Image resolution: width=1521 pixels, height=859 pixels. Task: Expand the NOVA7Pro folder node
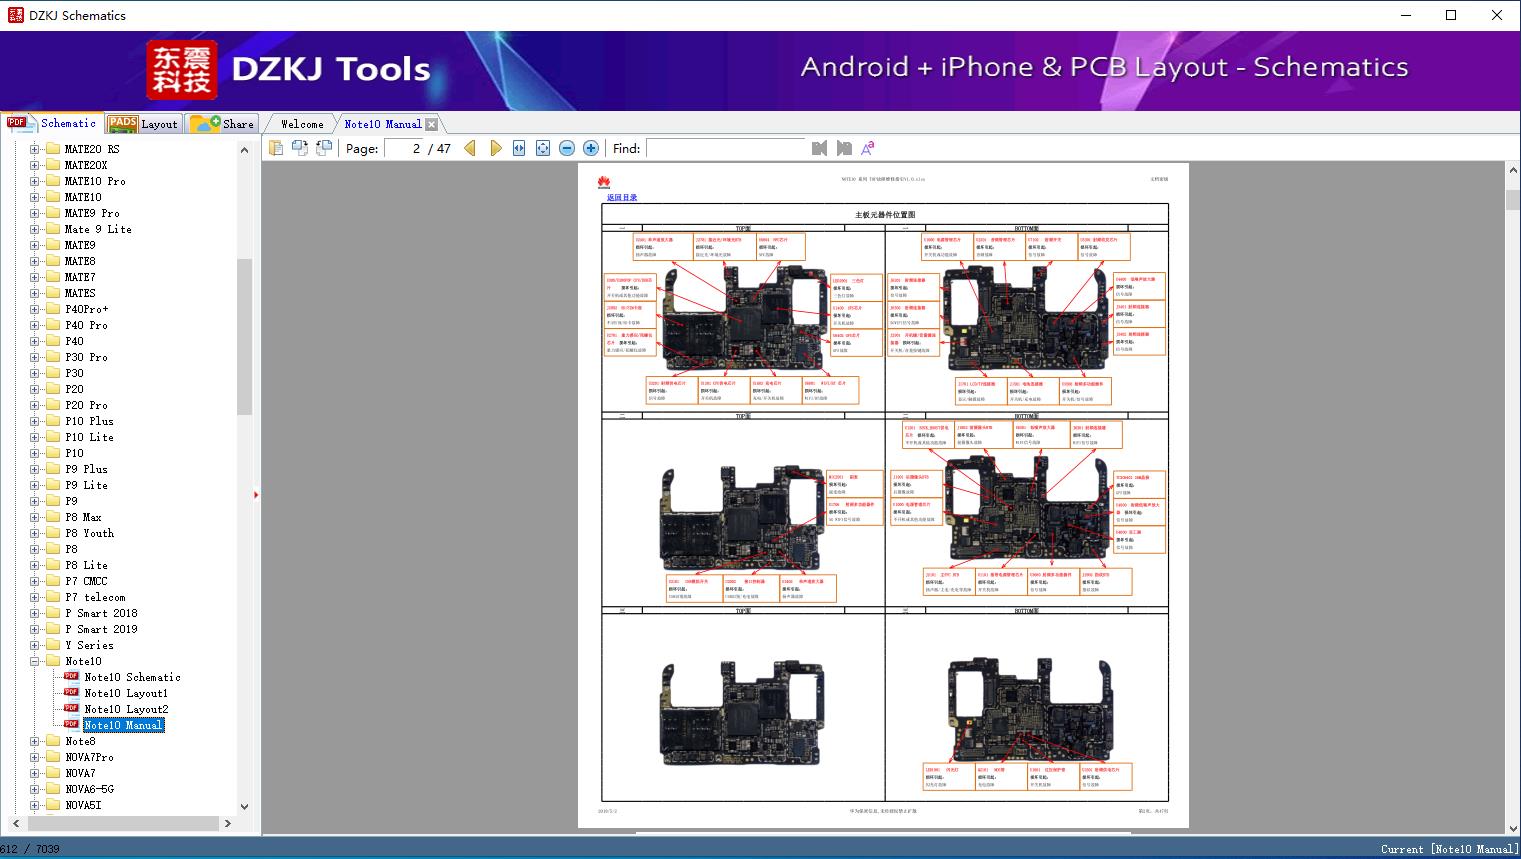click(35, 757)
